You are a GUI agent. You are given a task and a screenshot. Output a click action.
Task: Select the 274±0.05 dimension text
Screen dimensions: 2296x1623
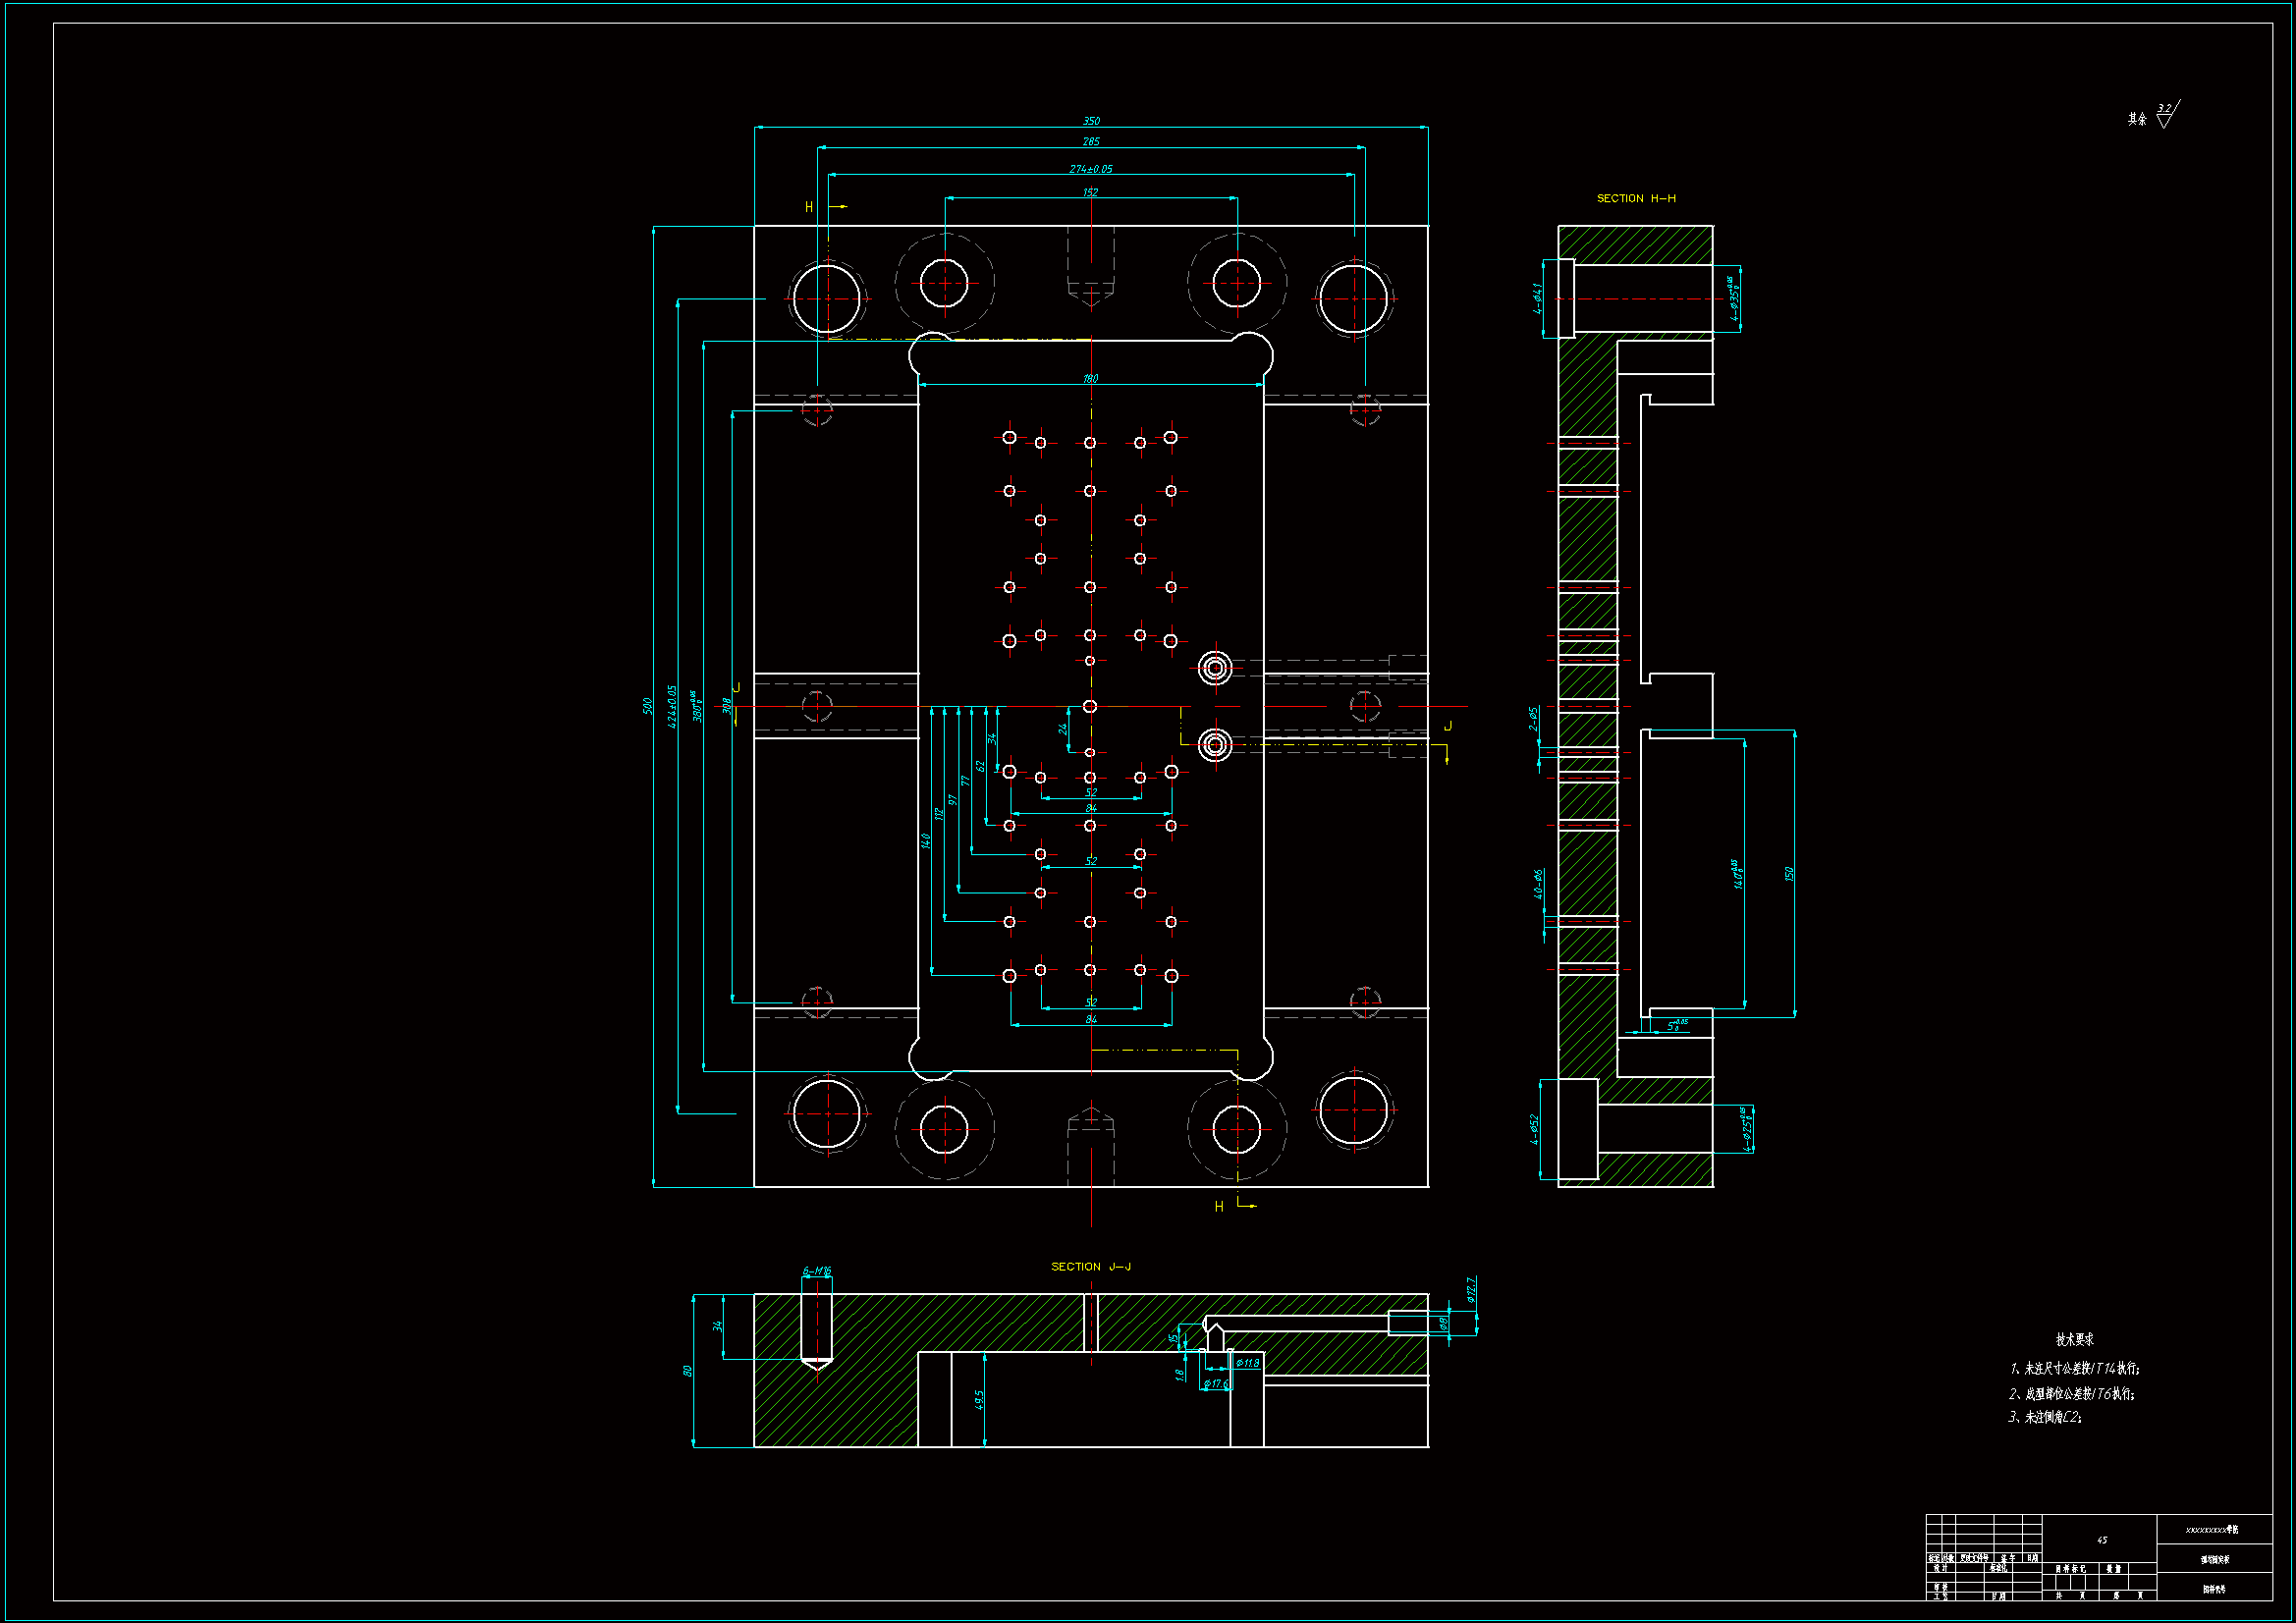click(1090, 169)
